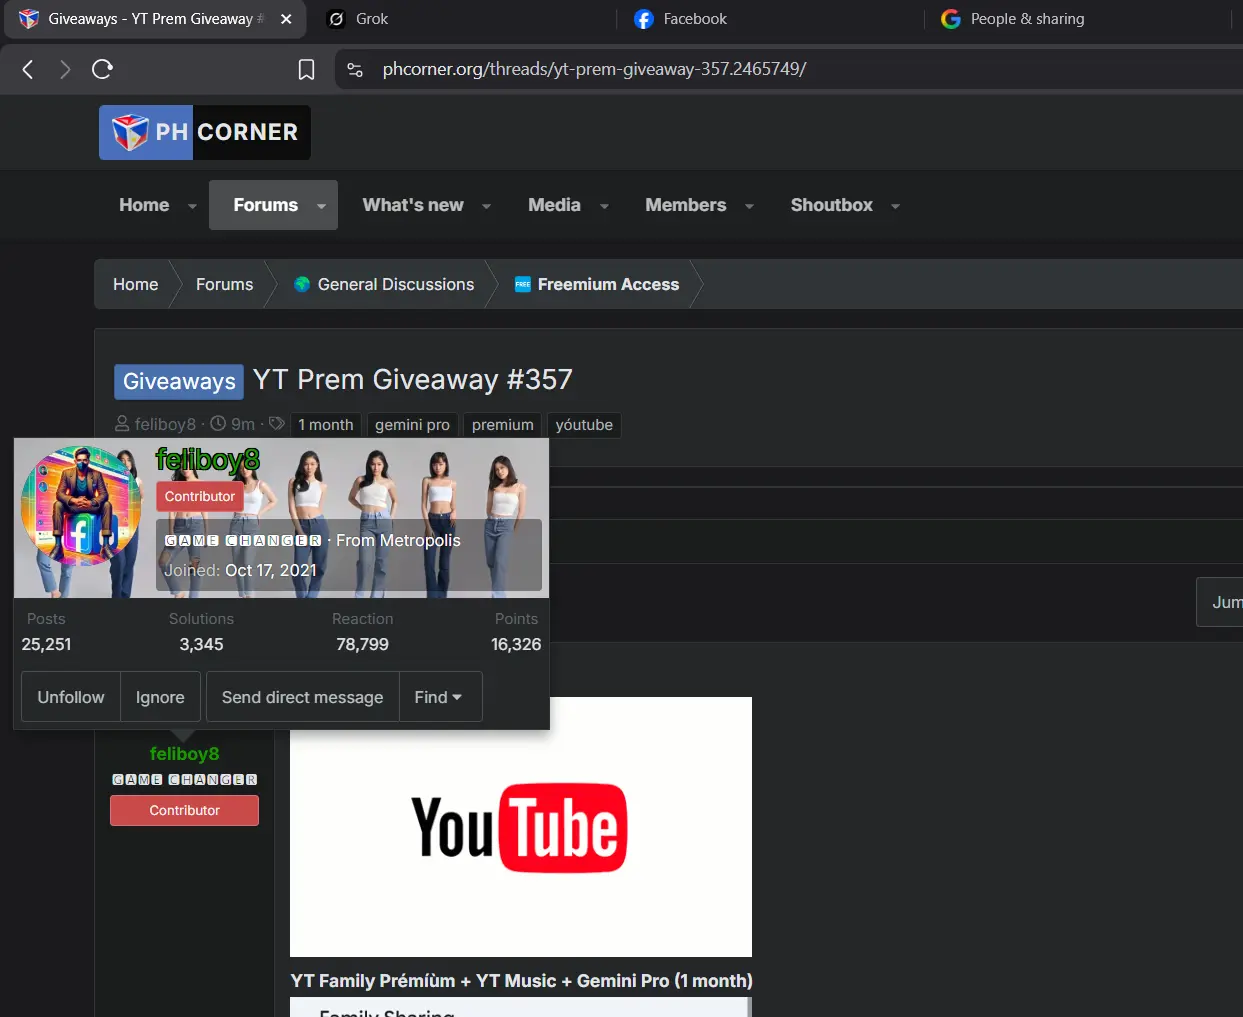
Task: Click From Metropolis location link
Action: [398, 540]
